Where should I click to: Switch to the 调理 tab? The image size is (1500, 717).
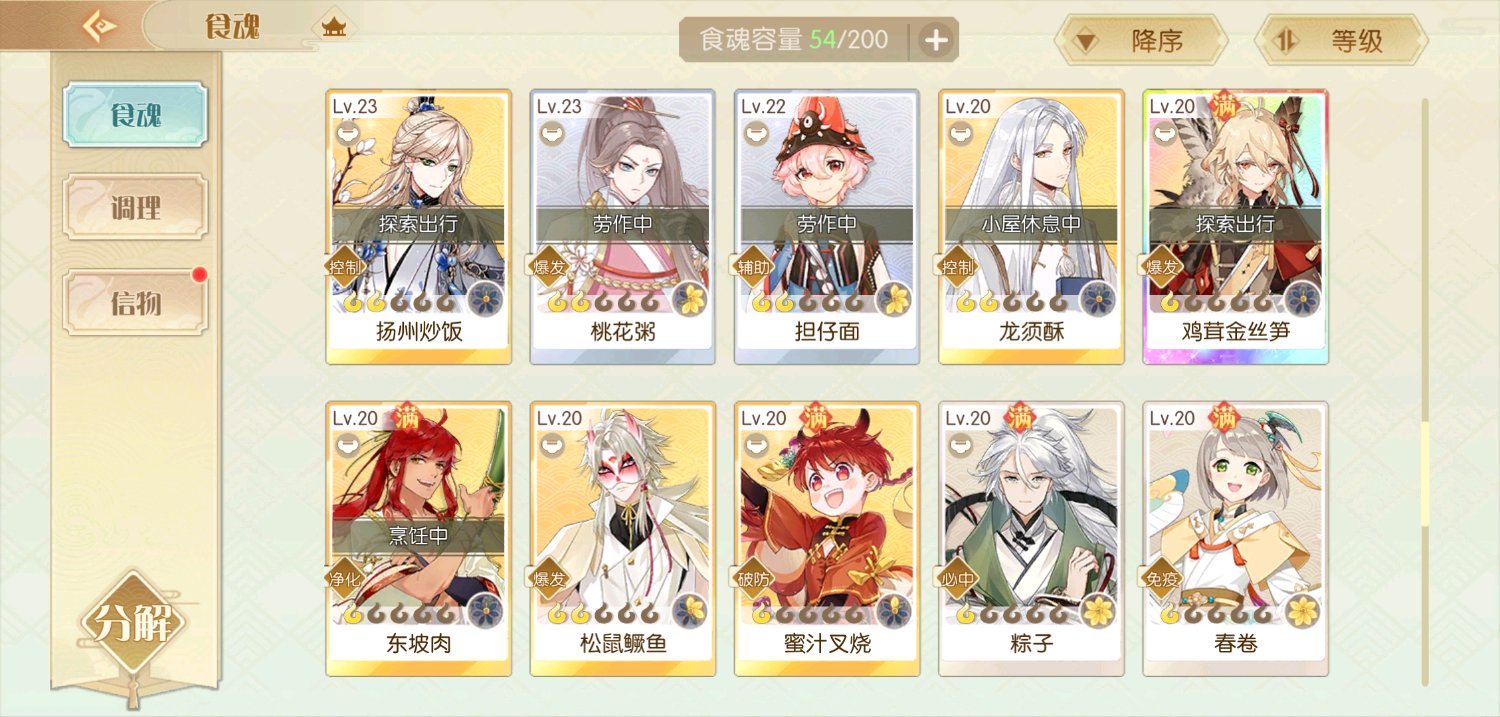tap(135, 207)
